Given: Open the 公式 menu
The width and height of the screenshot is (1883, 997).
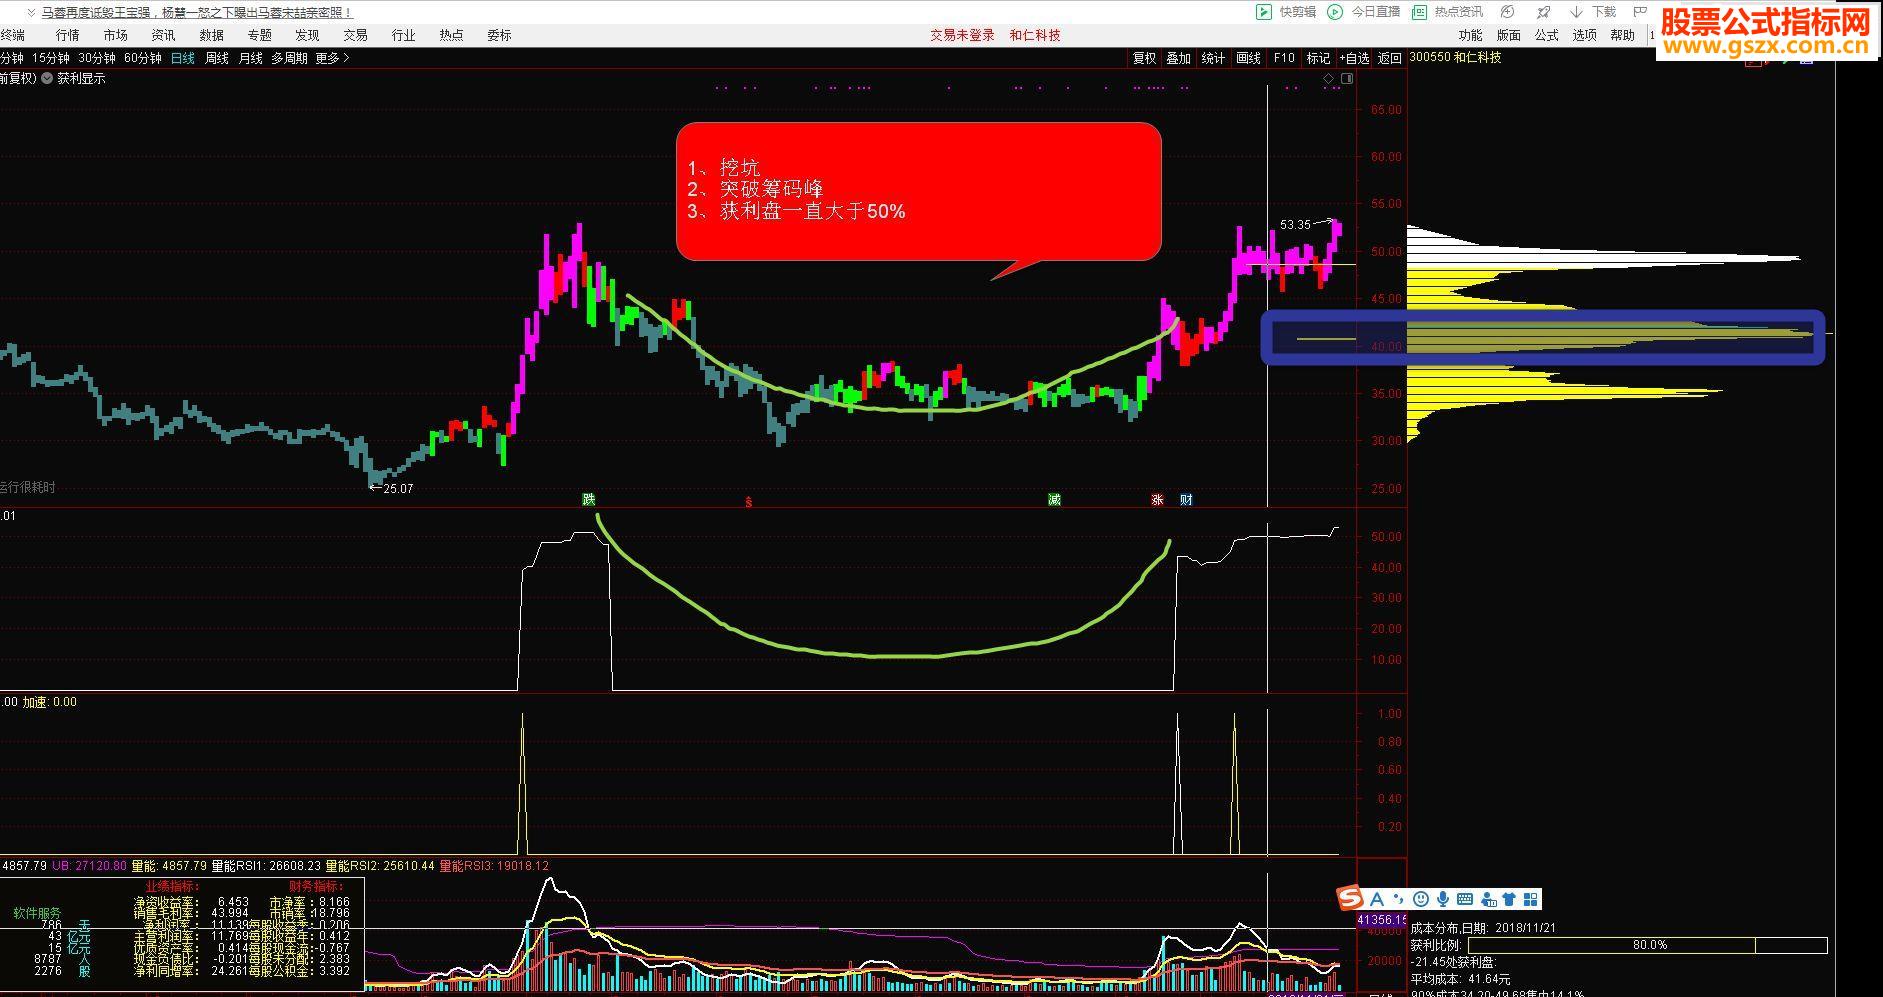Looking at the screenshot, I should 1546,35.
